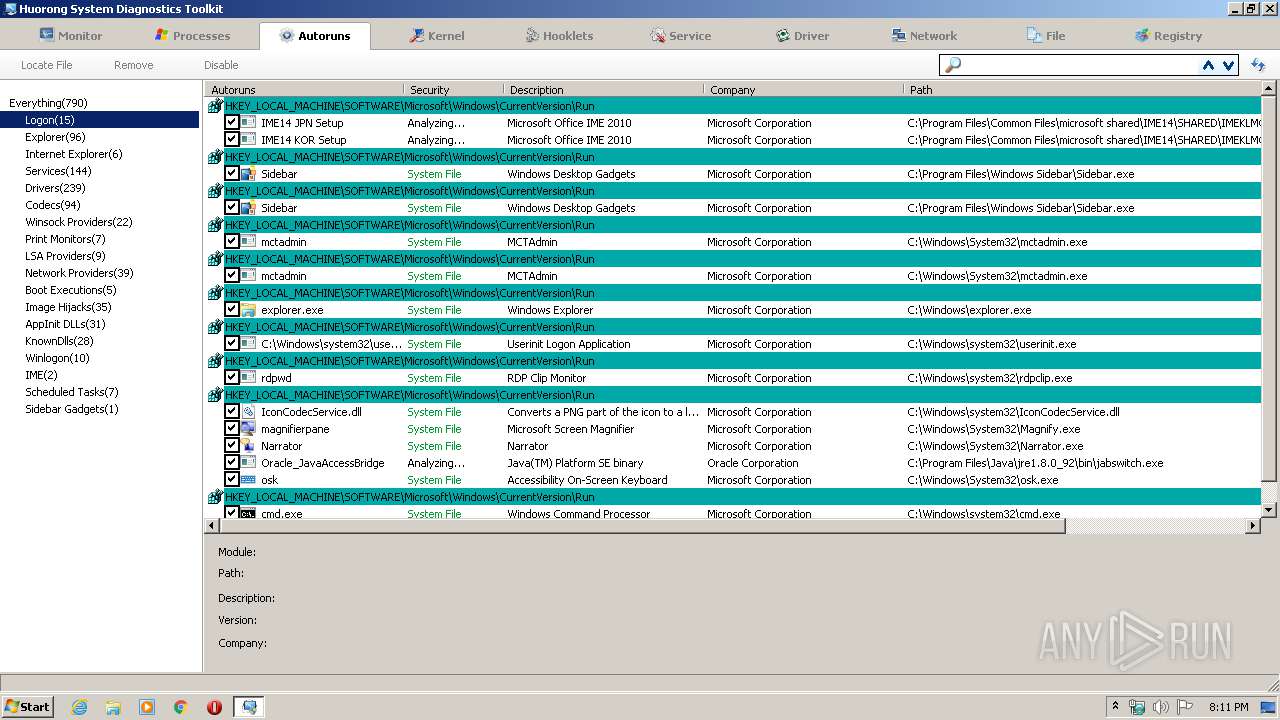Select LSA Providers(9) category
This screenshot has height=720, width=1280.
tap(65, 256)
